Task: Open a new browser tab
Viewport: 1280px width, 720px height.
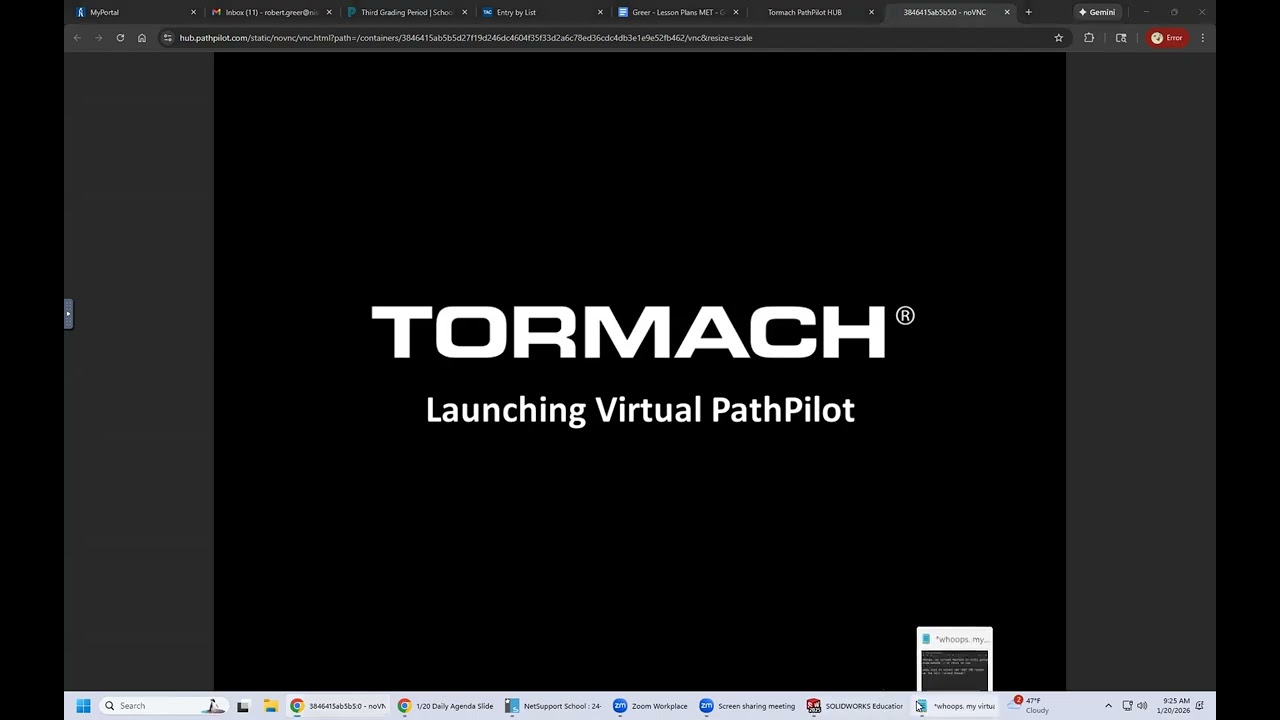Action: coord(1028,12)
